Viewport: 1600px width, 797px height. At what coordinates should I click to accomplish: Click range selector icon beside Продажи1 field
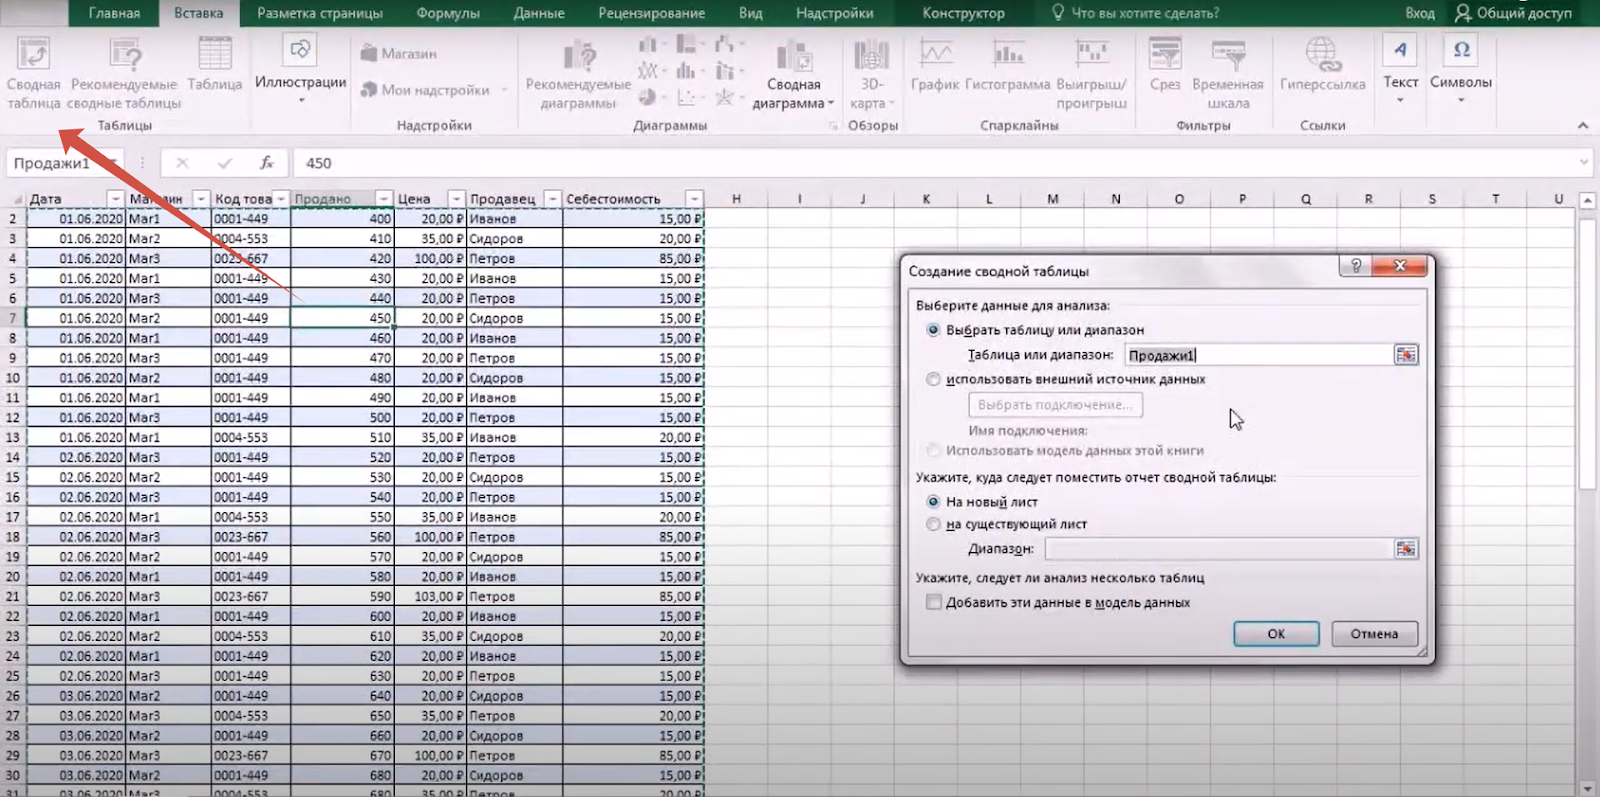[x=1406, y=355]
